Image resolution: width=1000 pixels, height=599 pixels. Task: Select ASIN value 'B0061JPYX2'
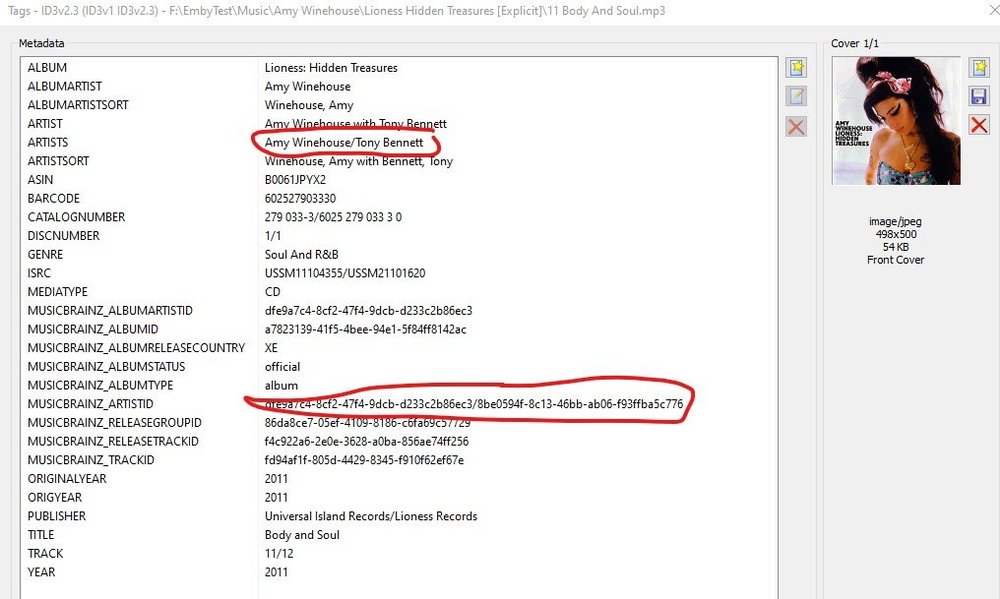click(x=295, y=180)
